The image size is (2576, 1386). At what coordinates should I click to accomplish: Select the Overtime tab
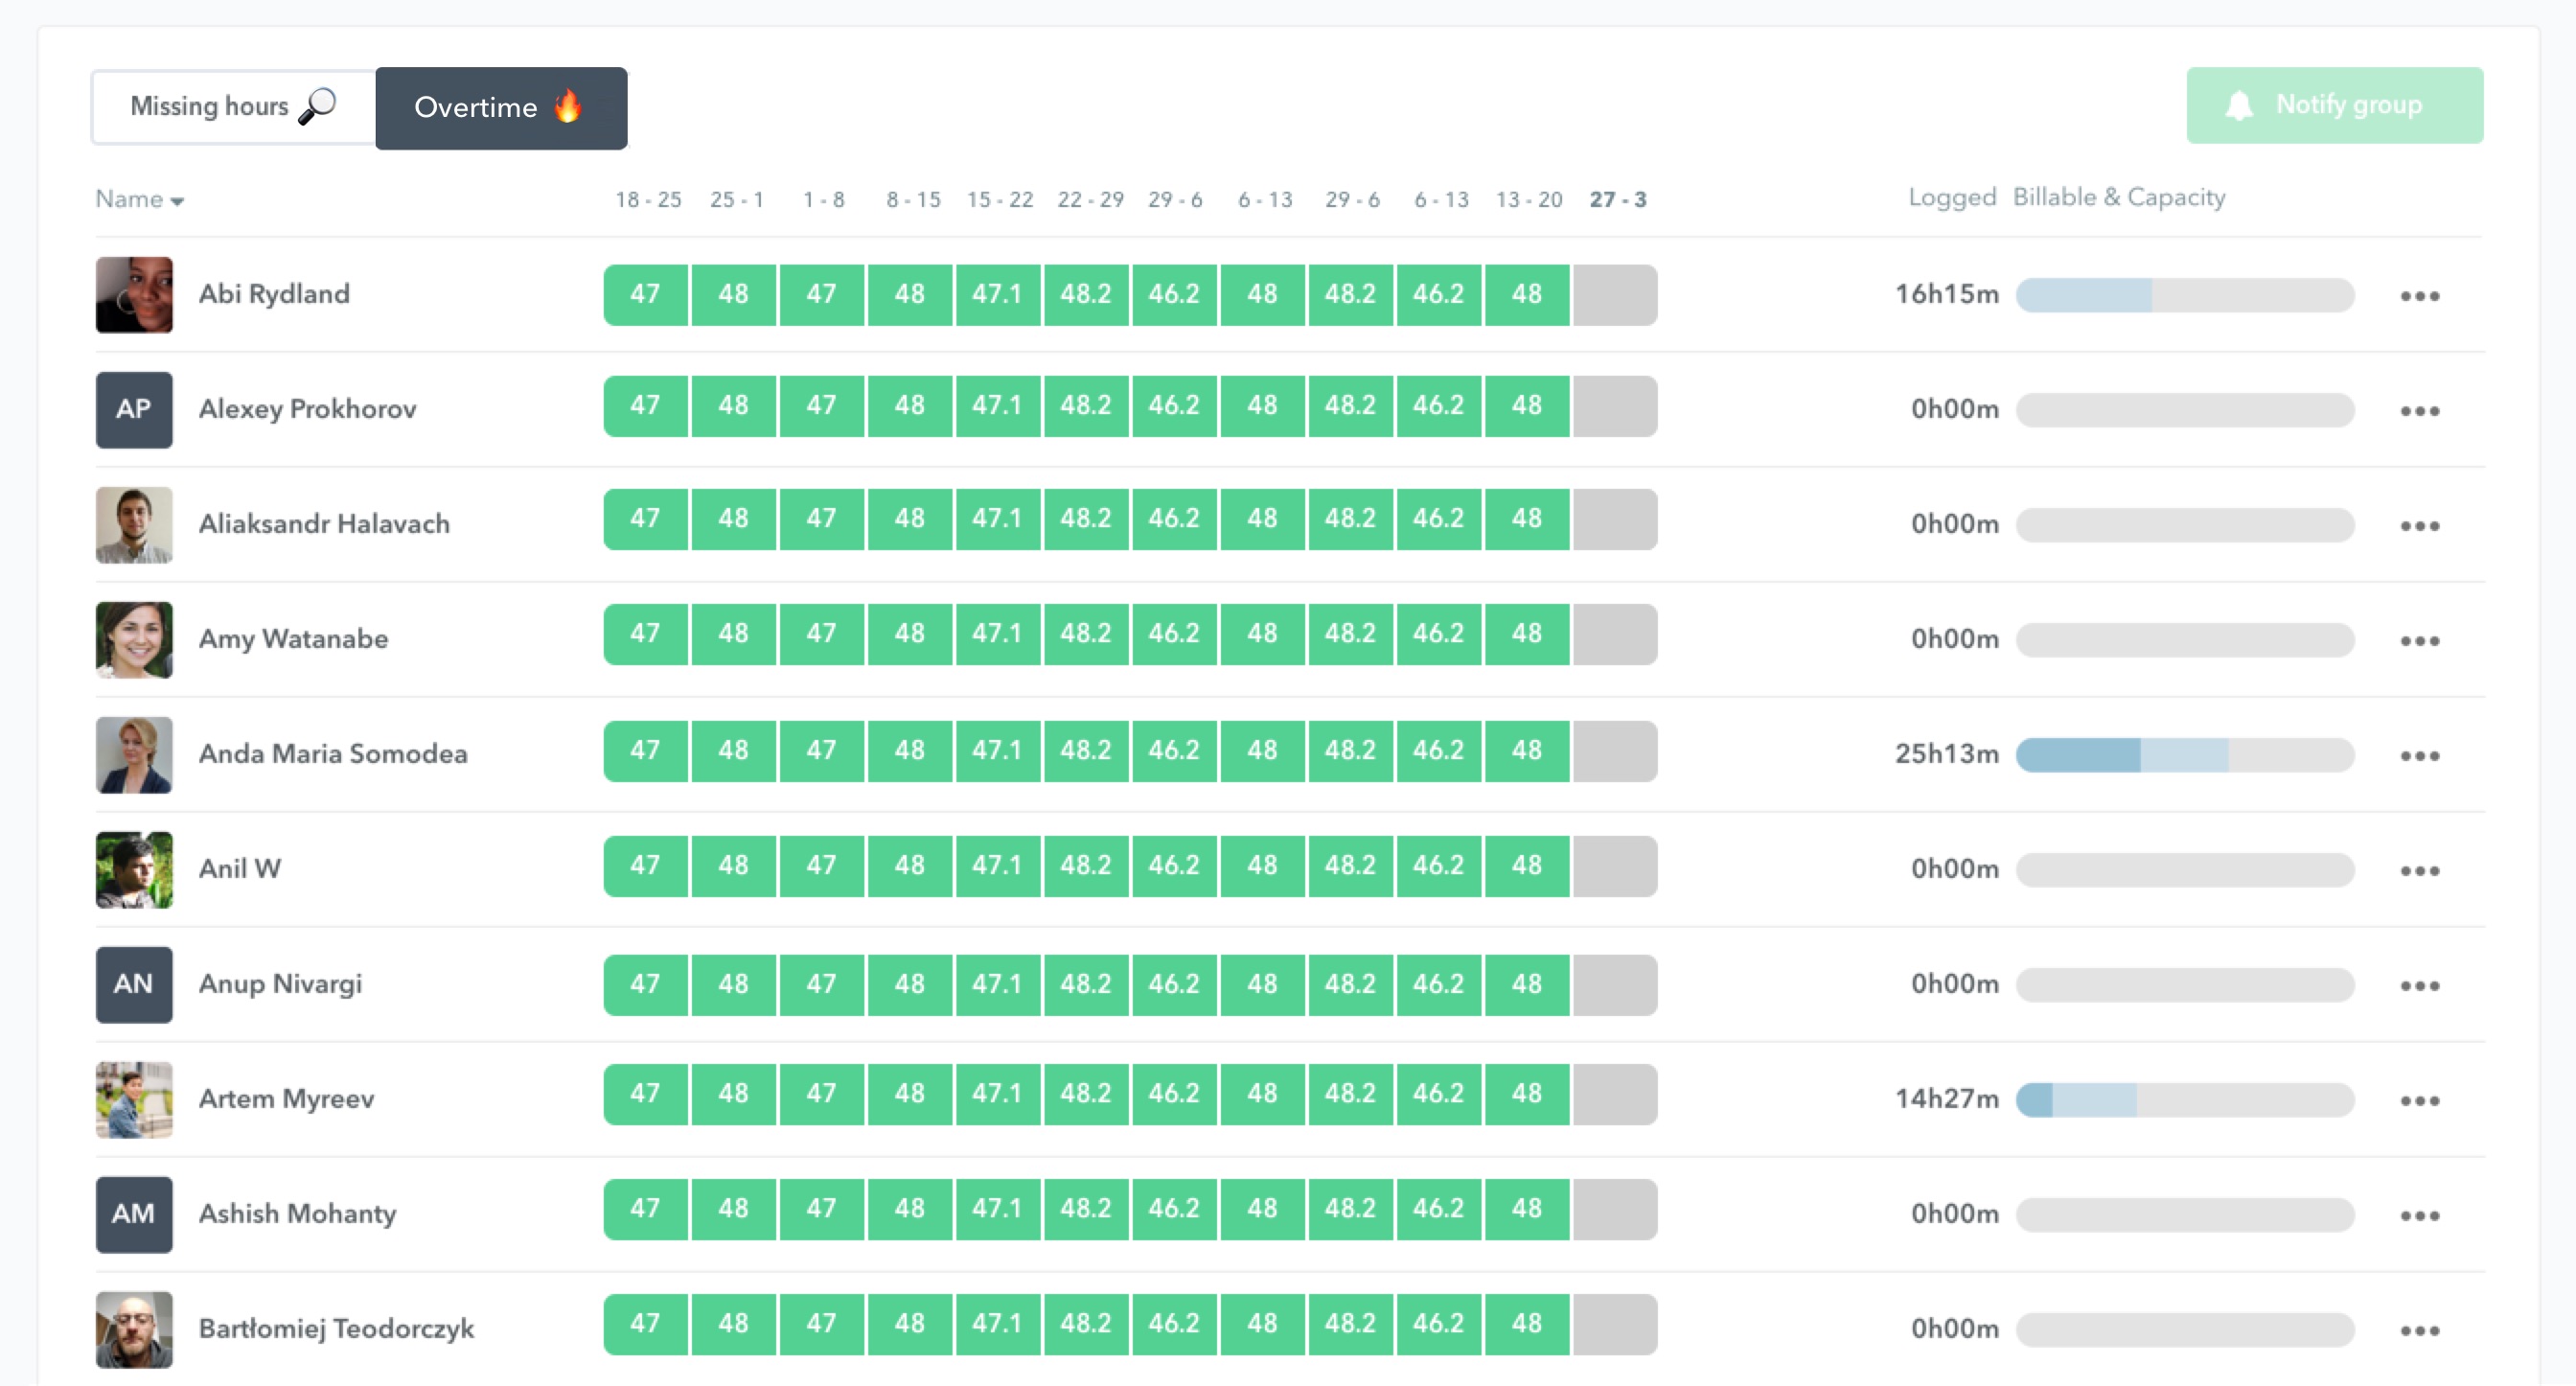point(500,108)
